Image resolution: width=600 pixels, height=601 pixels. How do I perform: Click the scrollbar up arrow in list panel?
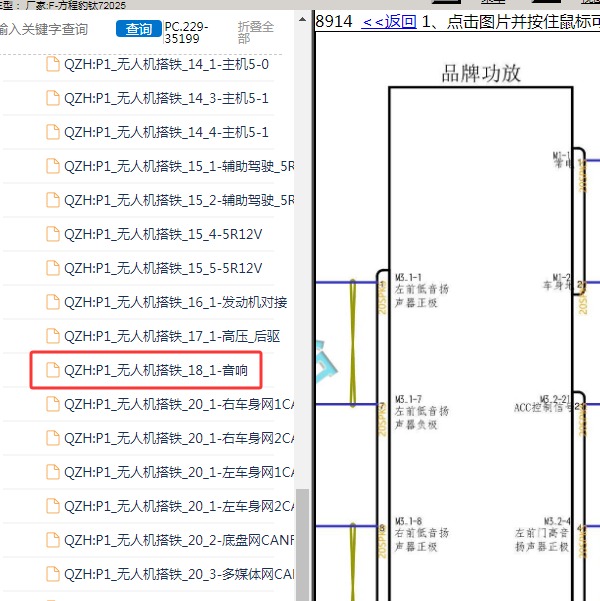click(302, 19)
